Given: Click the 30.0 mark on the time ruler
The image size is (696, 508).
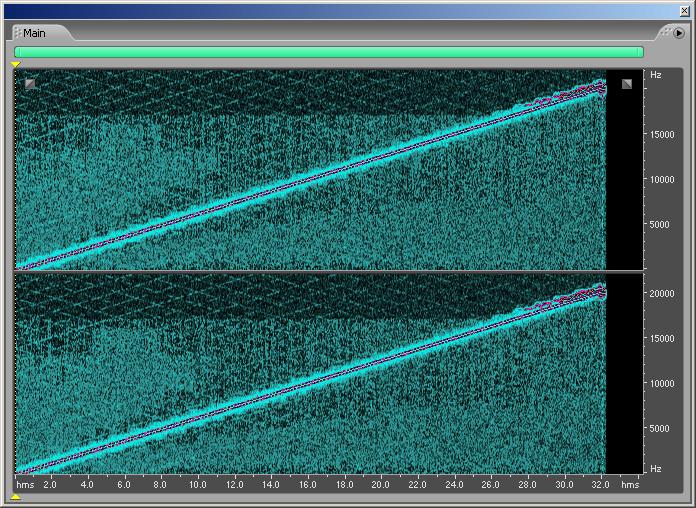Looking at the screenshot, I should coord(565,484).
